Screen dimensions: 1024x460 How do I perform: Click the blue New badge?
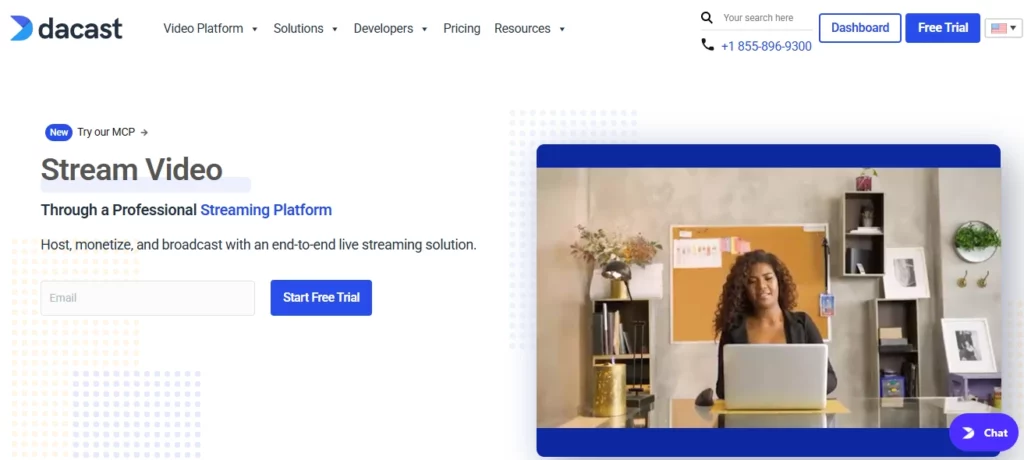[x=59, y=132]
